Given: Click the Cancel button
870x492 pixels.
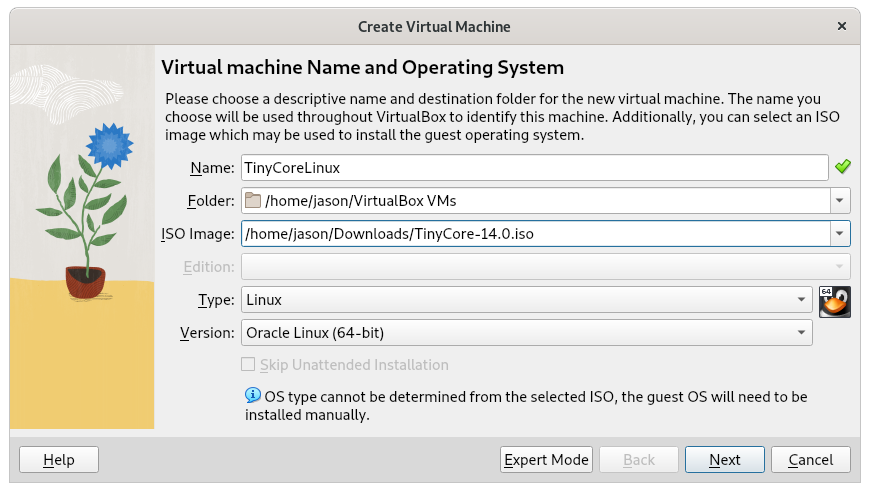Looking at the screenshot, I should pyautogui.click(x=811, y=460).
